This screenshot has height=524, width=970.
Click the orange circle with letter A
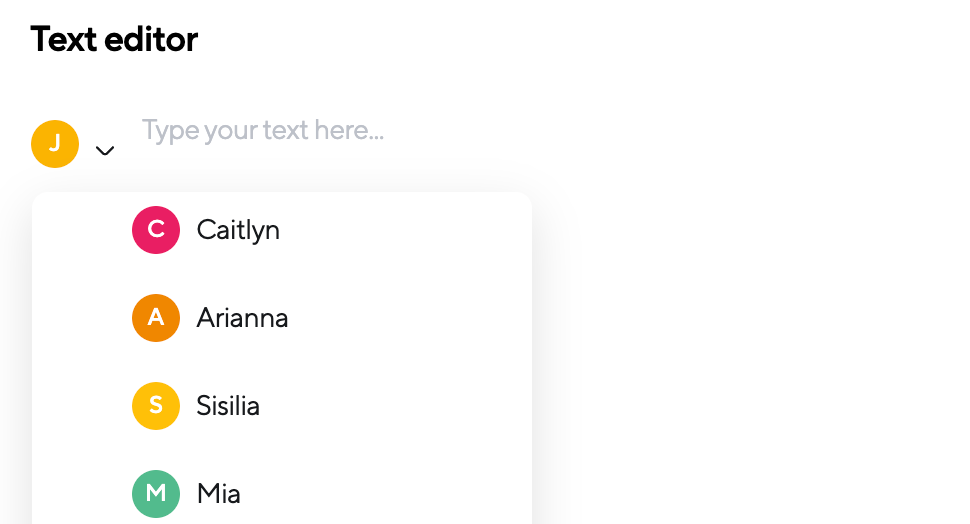pos(156,318)
